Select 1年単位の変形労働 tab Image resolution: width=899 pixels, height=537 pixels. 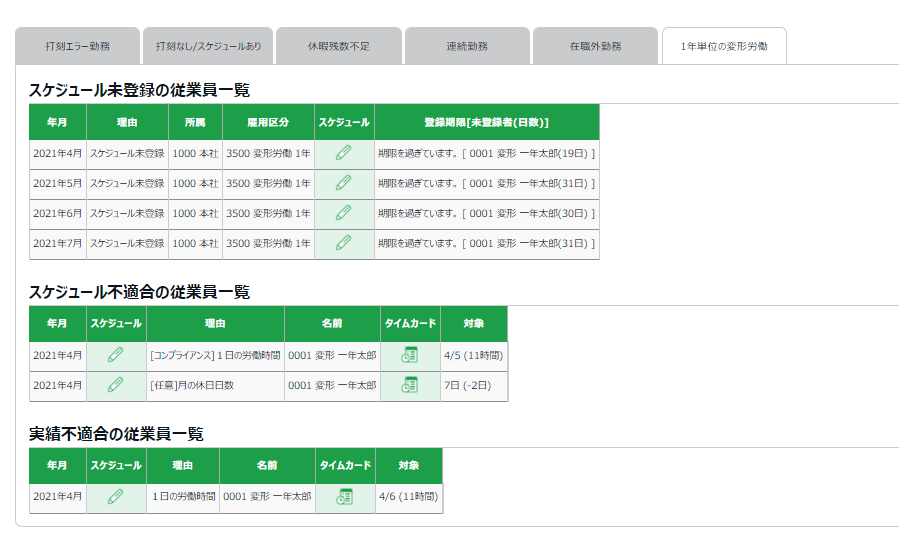(724, 46)
